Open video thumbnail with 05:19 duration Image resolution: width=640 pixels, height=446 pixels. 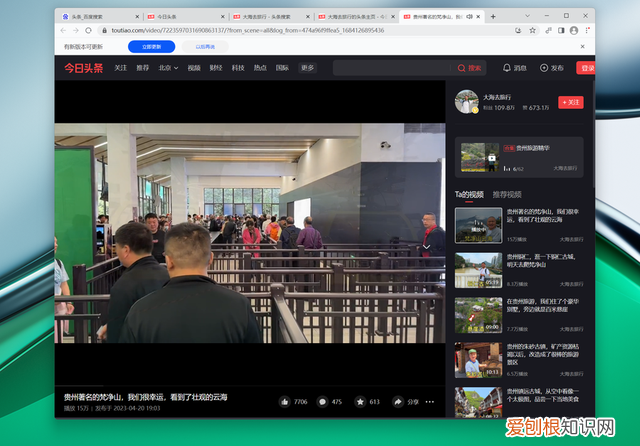tap(478, 270)
